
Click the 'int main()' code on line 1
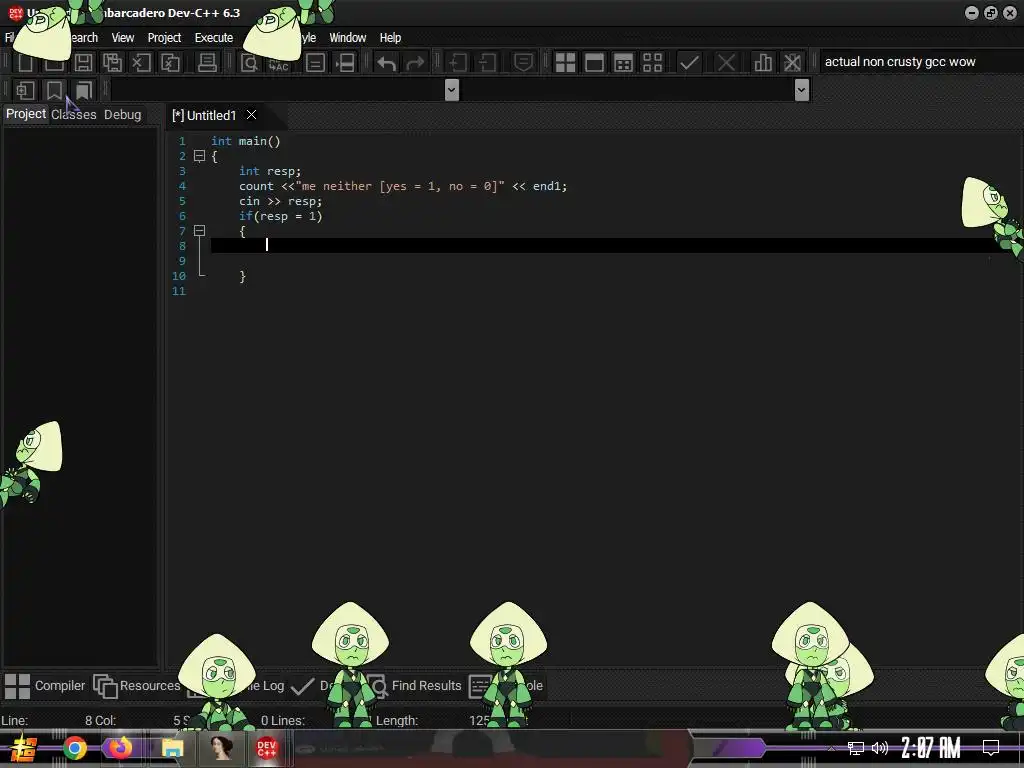click(x=246, y=141)
